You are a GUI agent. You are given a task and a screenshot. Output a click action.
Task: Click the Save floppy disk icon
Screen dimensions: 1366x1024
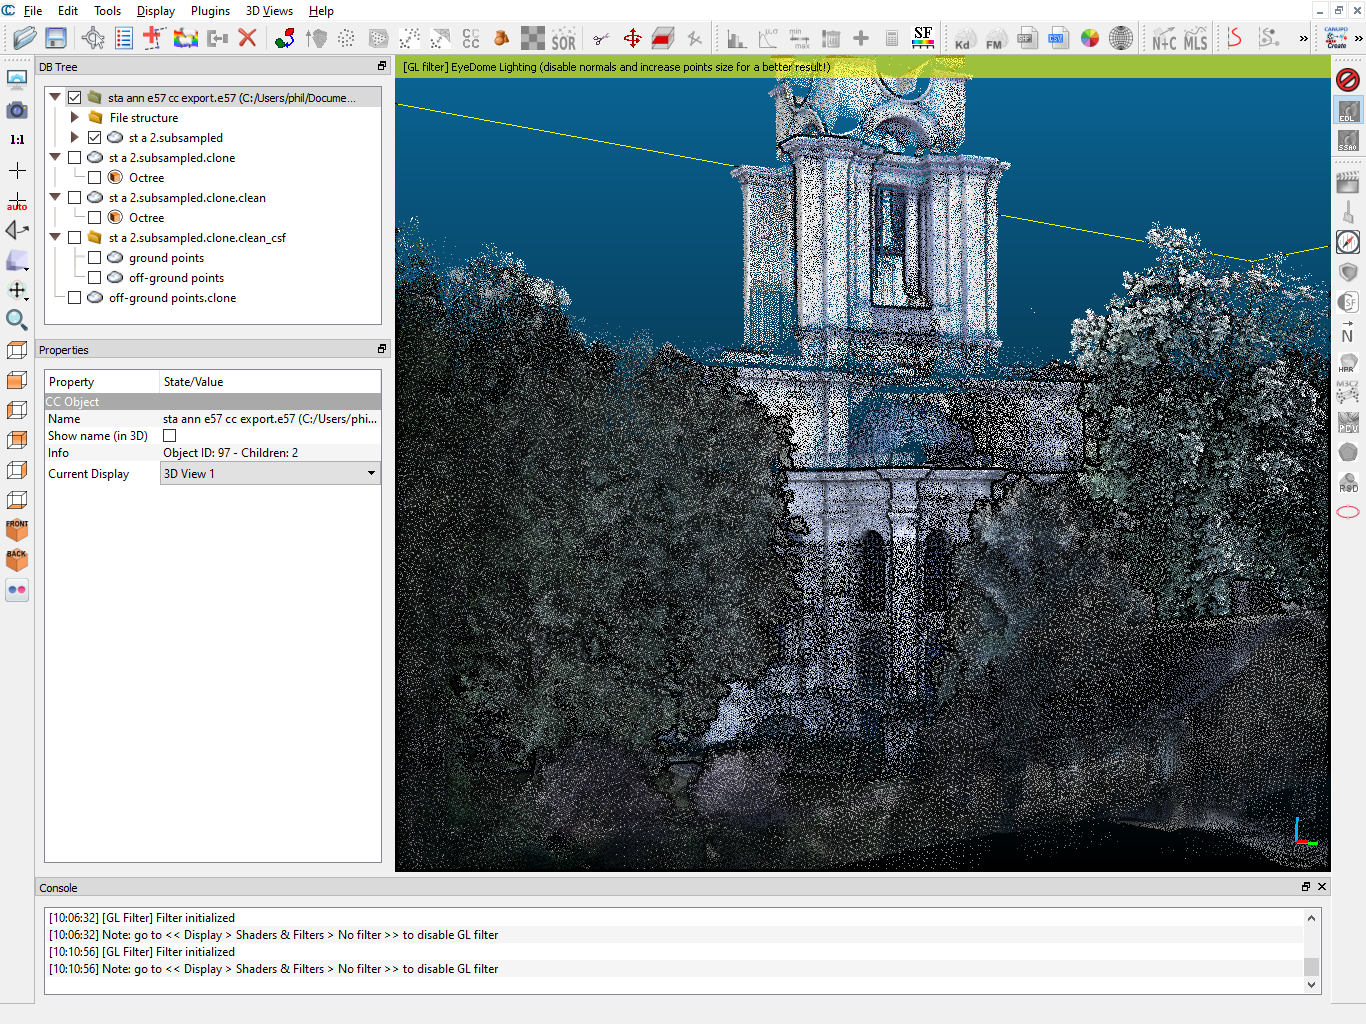tap(56, 39)
